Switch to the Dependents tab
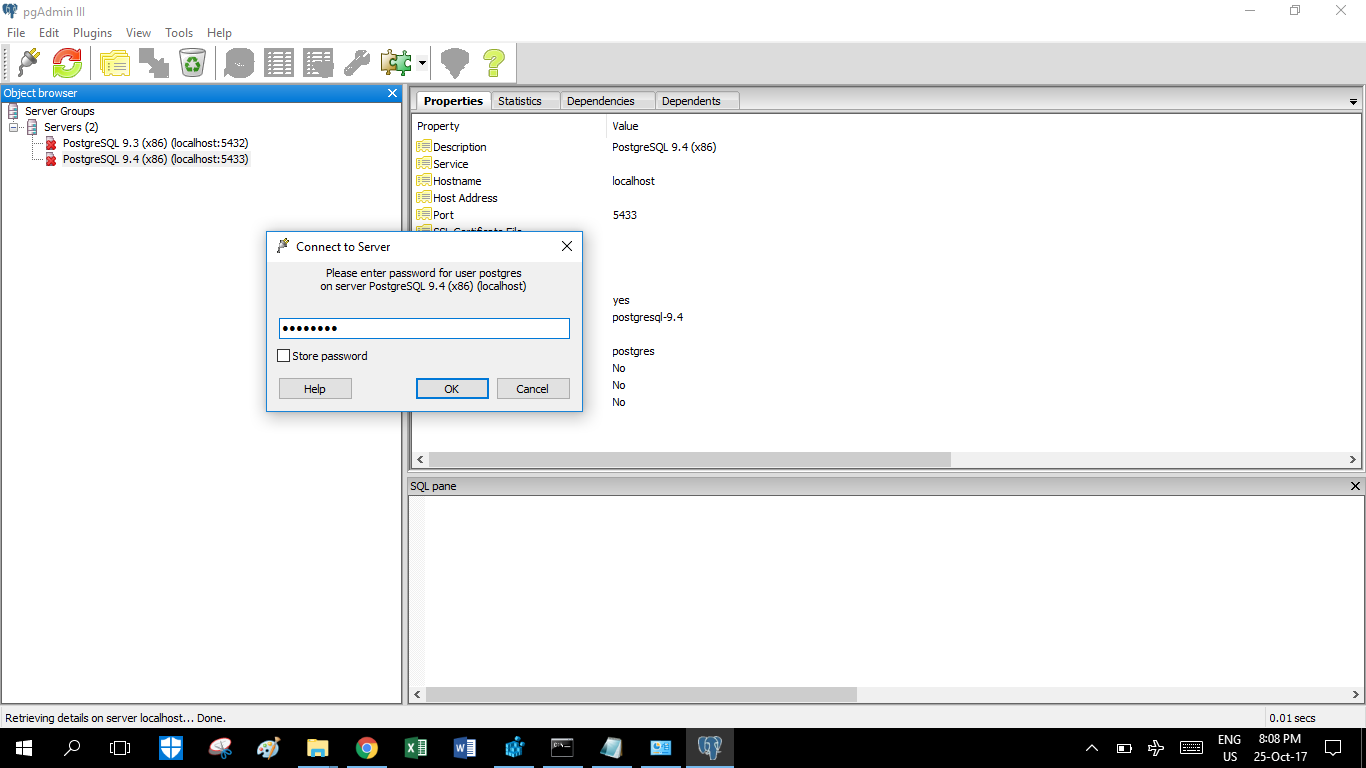This screenshot has height=768, width=1366. tap(691, 101)
